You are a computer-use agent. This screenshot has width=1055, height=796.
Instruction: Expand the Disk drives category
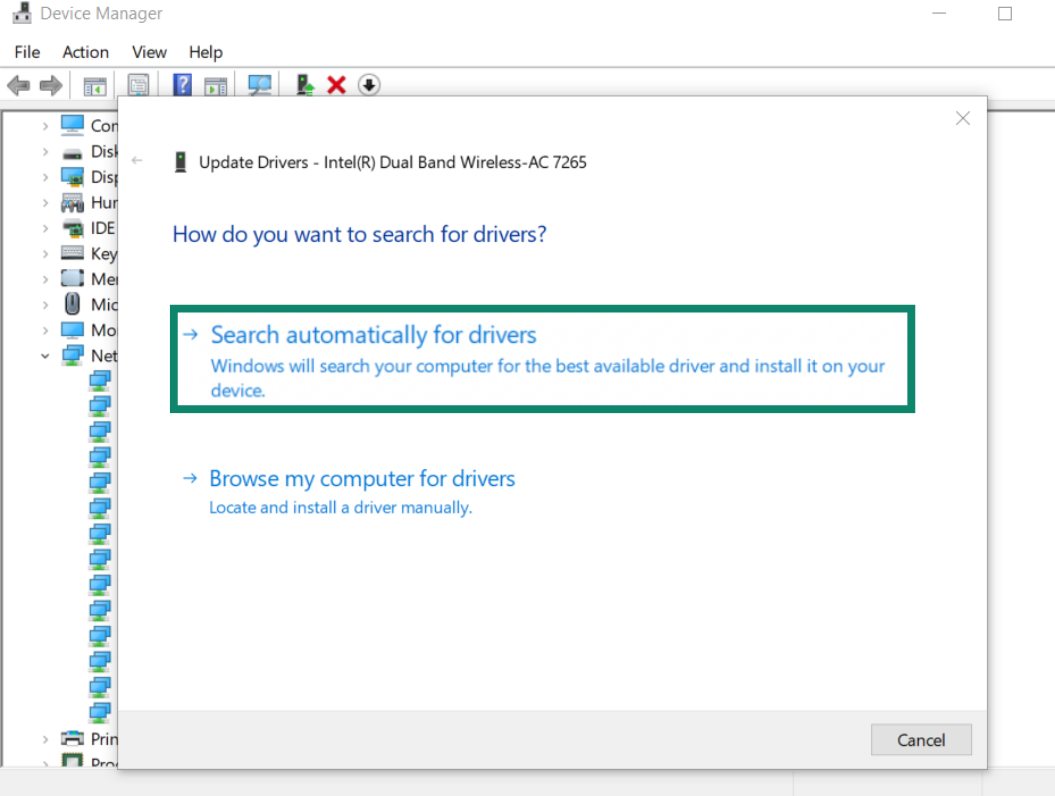45,151
